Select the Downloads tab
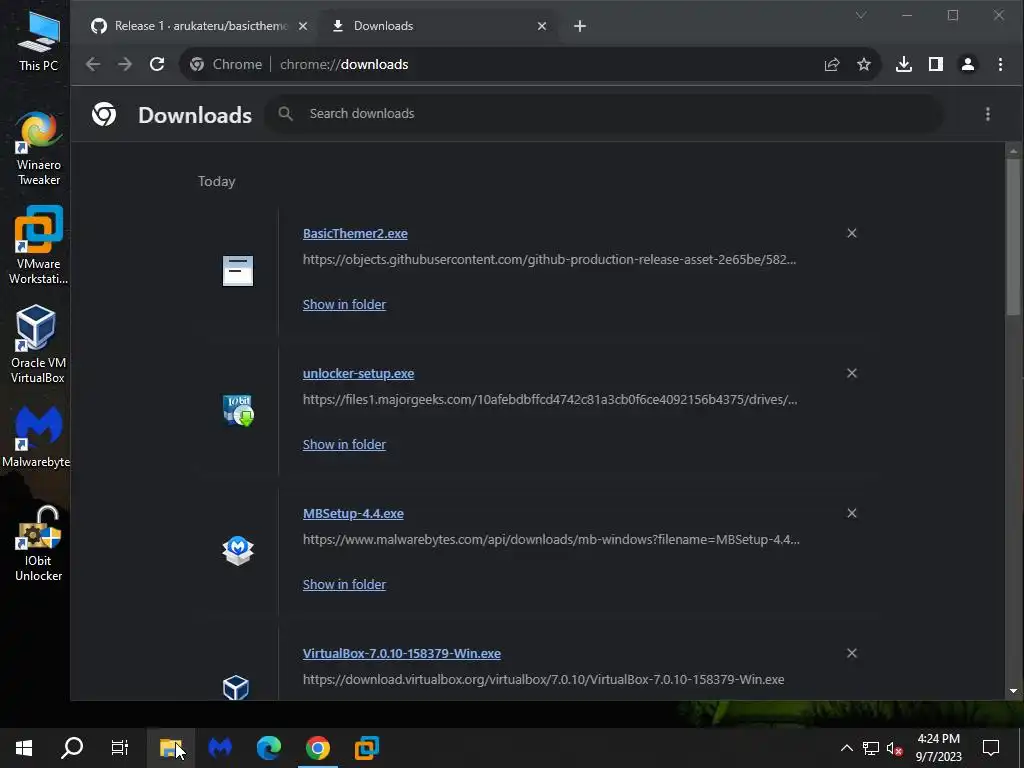This screenshot has width=1024, height=768. click(438, 26)
